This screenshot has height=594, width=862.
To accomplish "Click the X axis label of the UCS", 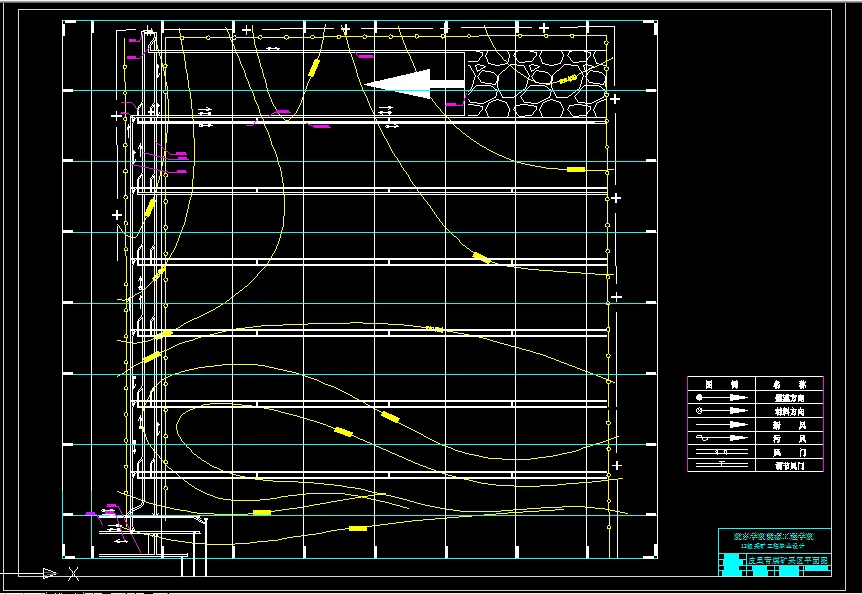I will (x=74, y=575).
